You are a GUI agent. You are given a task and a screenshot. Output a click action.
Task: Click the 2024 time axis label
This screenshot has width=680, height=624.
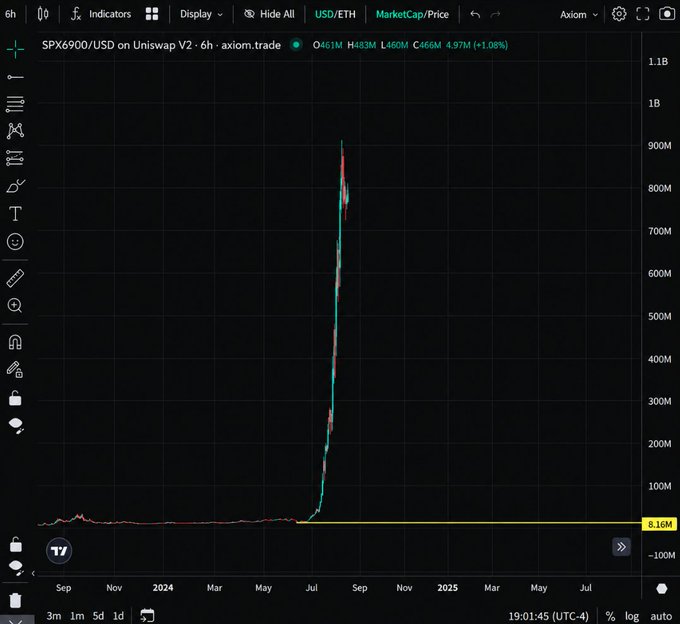[x=163, y=588]
